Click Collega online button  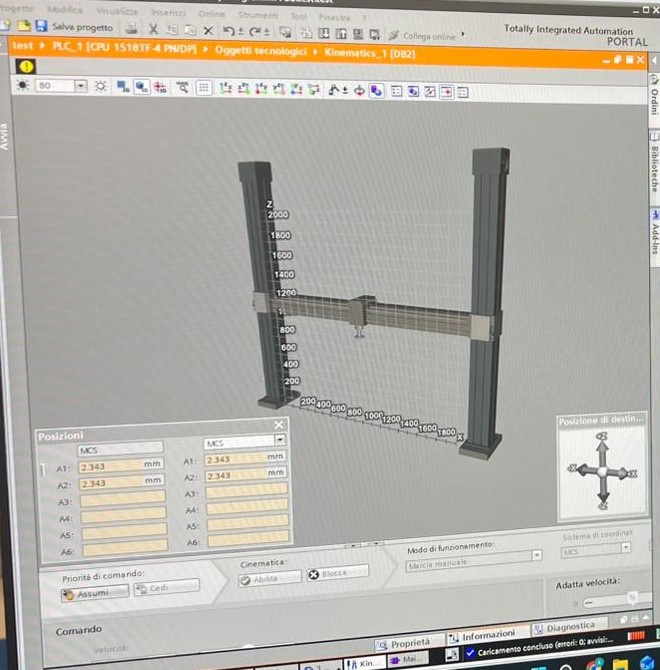[422, 36]
